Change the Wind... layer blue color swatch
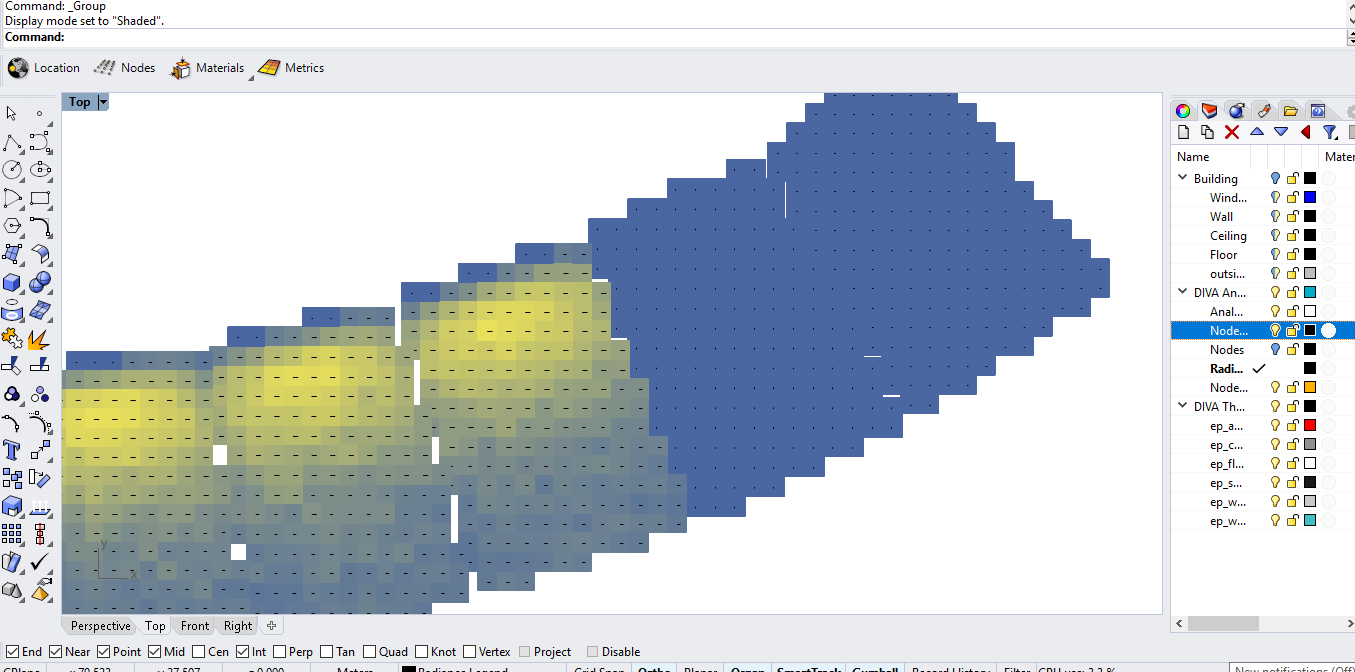 1310,197
